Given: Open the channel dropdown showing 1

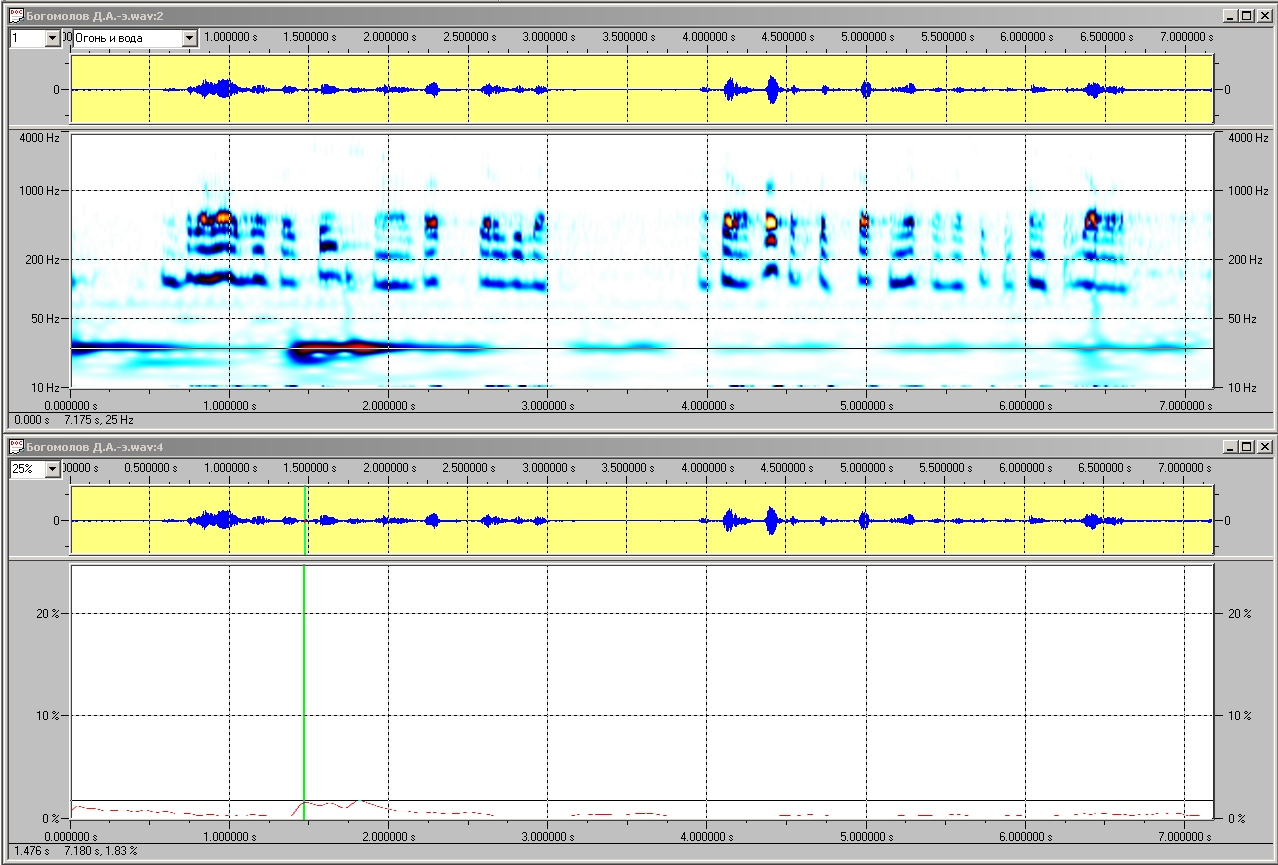Looking at the screenshot, I should 53,38.
